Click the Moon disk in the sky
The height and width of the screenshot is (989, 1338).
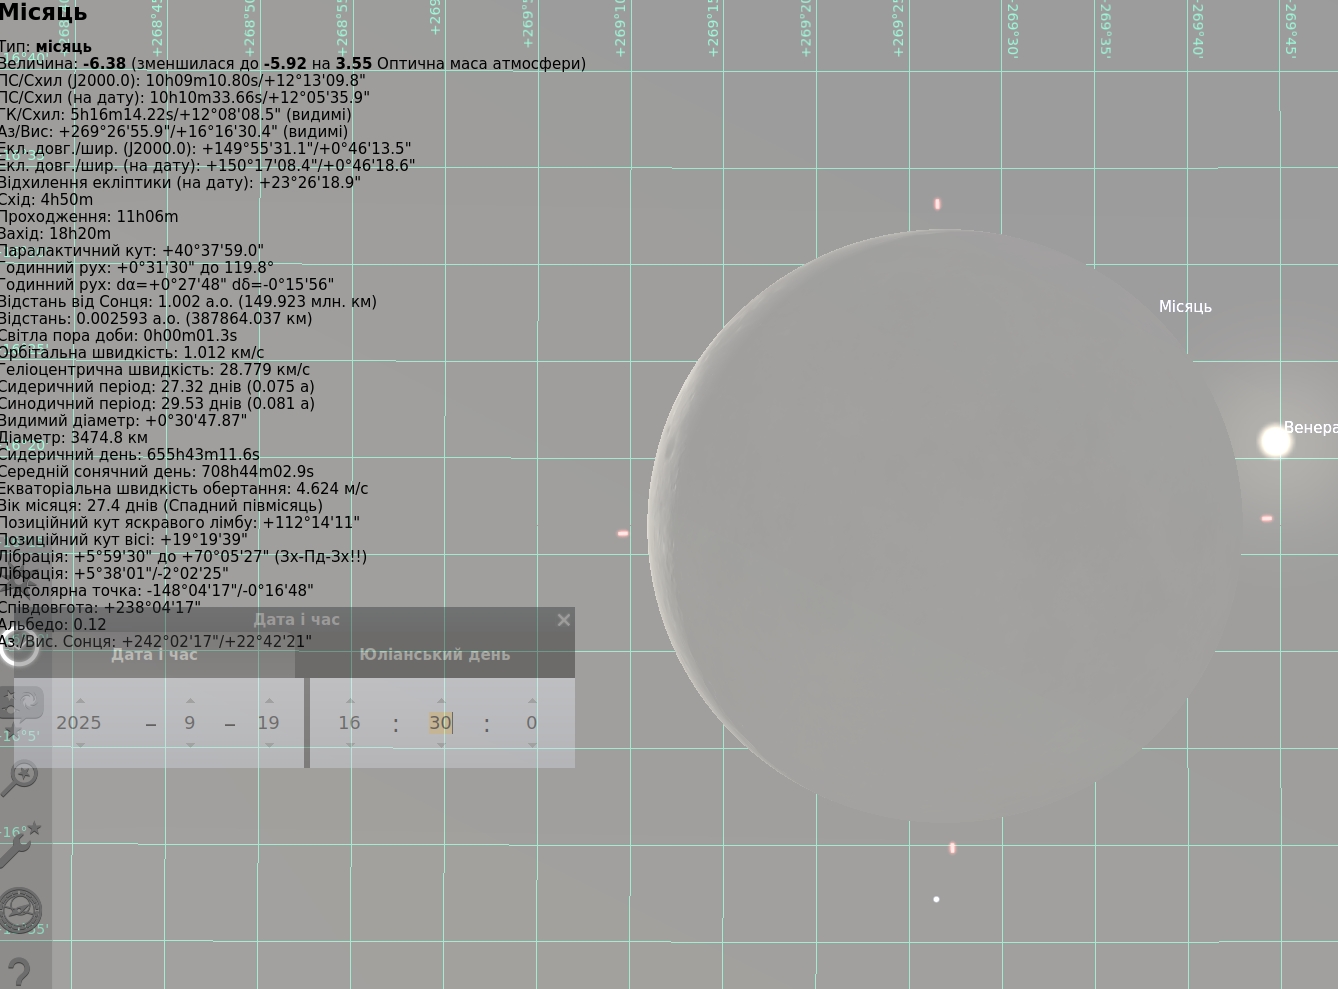(x=944, y=526)
